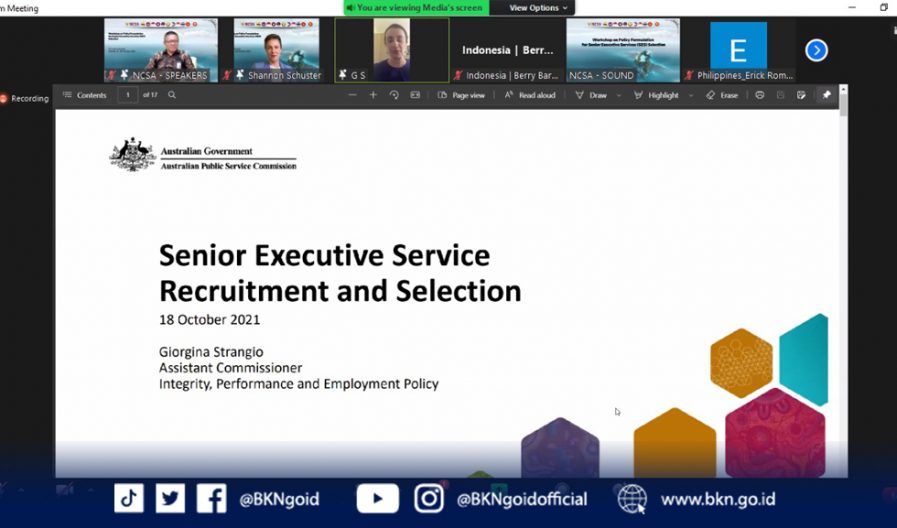This screenshot has height=528, width=897.
Task: Rotate the PDF page
Action: tap(394, 95)
